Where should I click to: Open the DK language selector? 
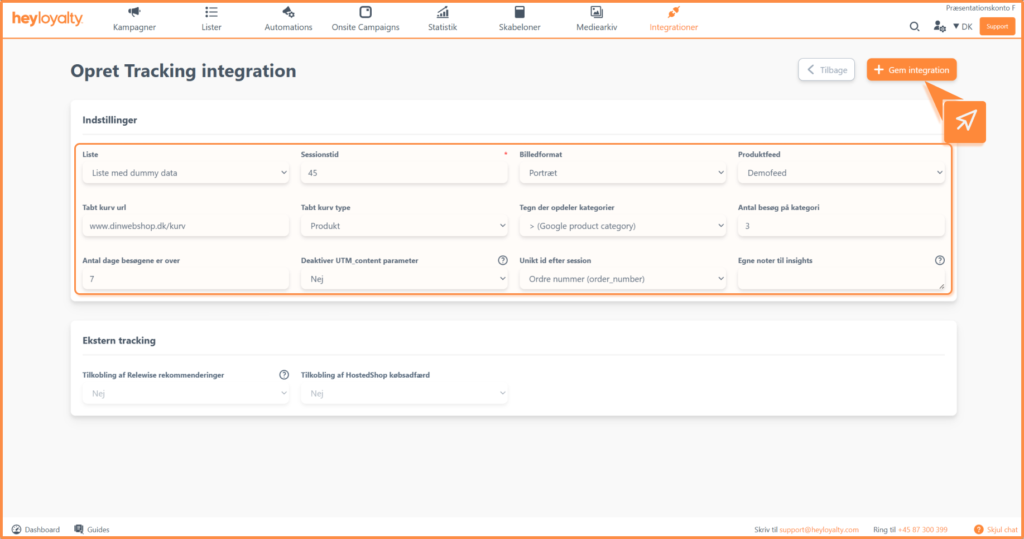pyautogui.click(x=962, y=27)
